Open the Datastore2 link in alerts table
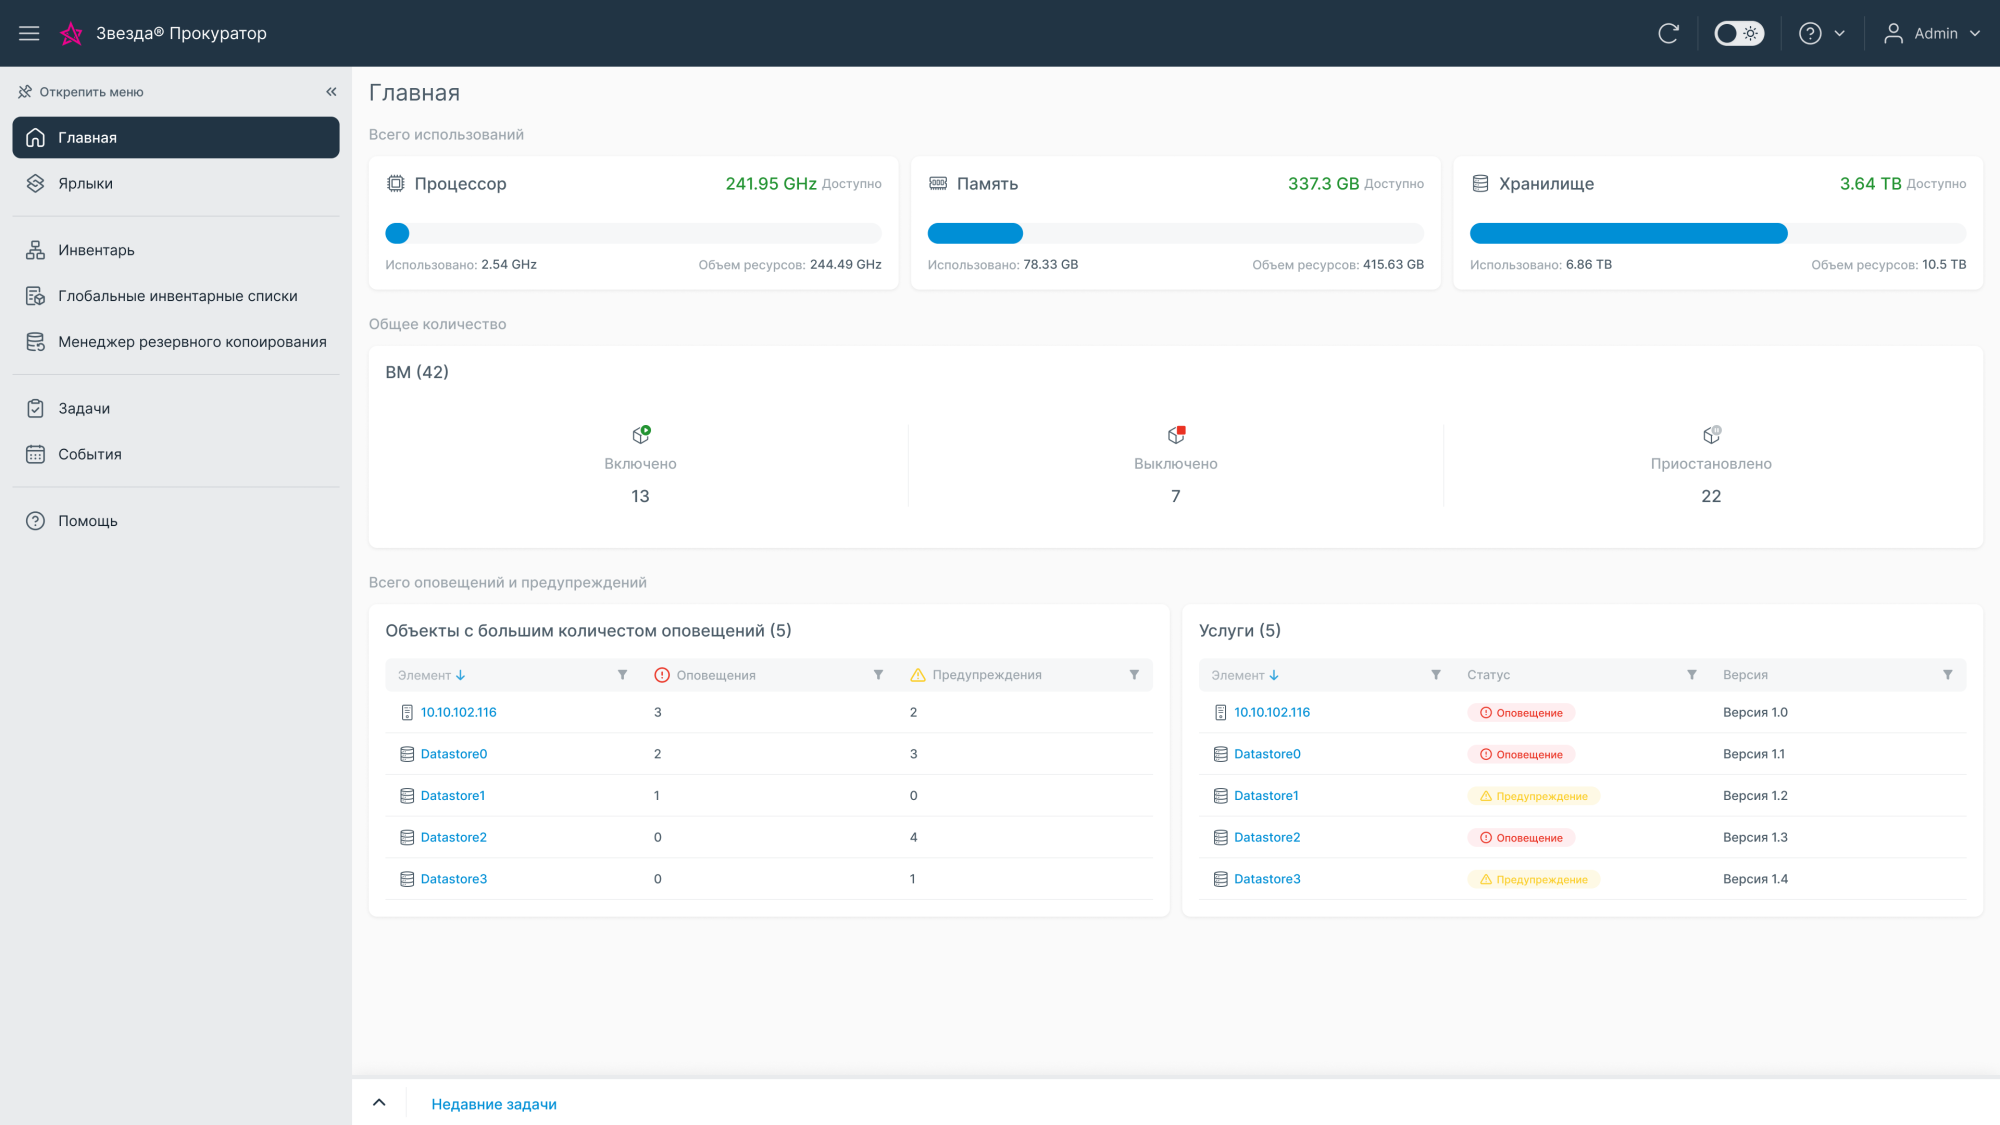Viewport: 2000px width, 1125px height. click(453, 837)
